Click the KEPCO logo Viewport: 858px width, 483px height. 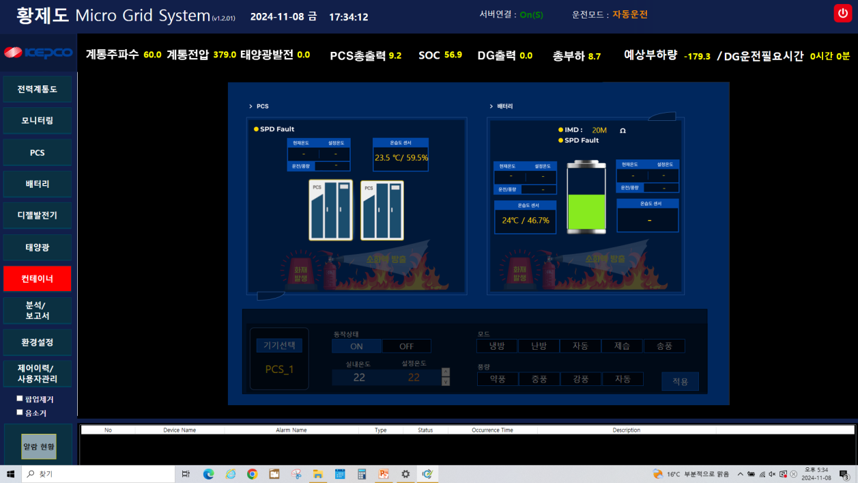[x=37, y=53]
